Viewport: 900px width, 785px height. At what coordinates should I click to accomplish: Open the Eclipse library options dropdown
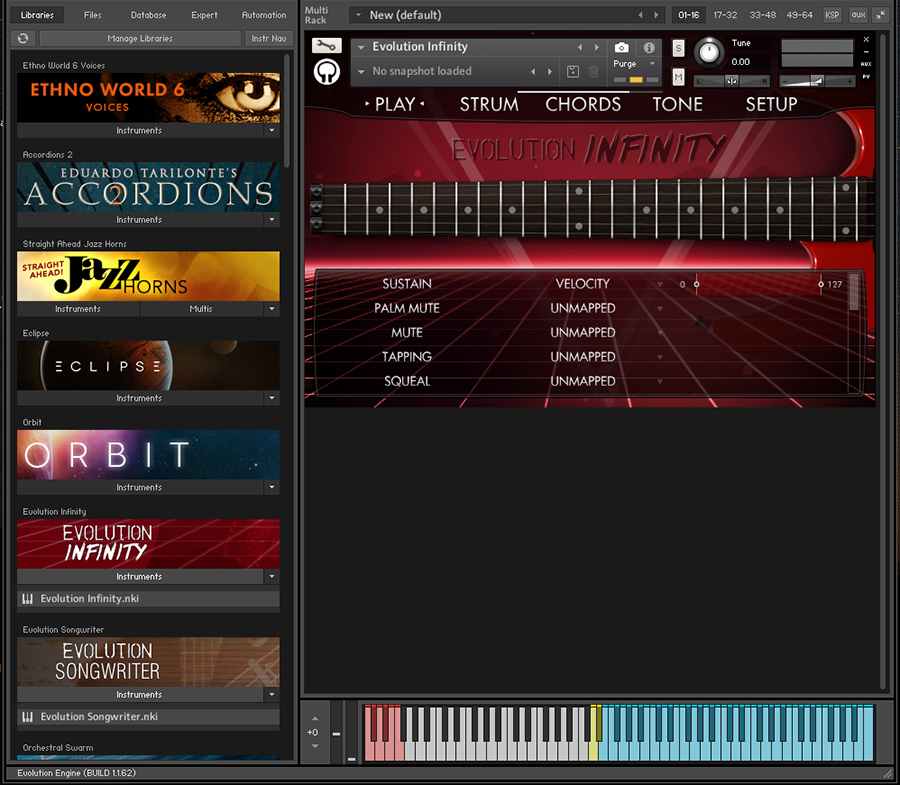[x=271, y=398]
